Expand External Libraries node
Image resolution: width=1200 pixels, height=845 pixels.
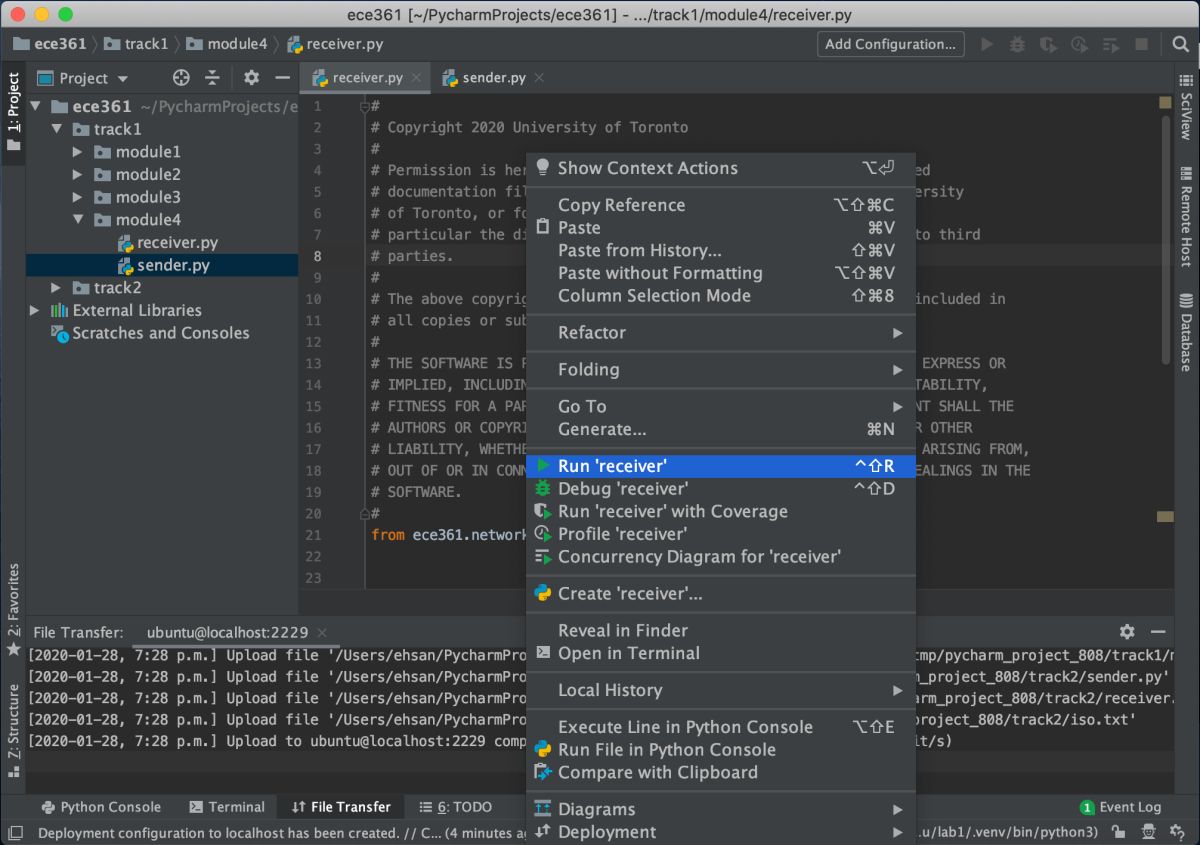pyautogui.click(x=35, y=310)
